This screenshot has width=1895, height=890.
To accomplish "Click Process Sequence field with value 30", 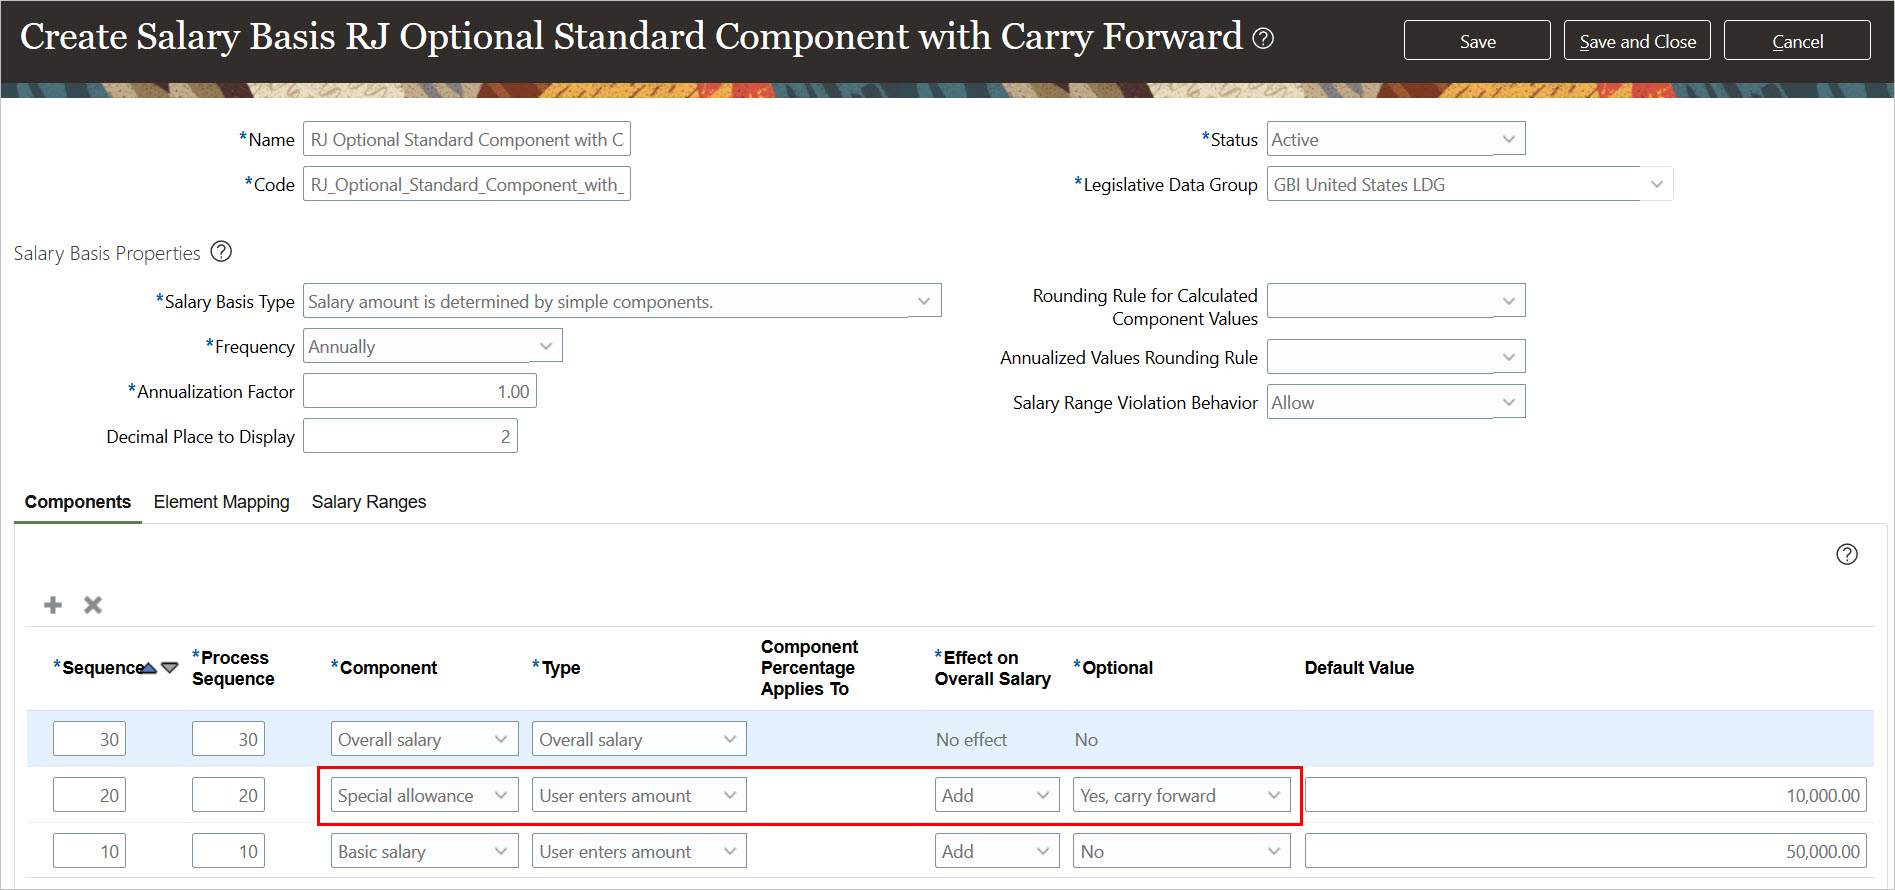I will 228,739.
